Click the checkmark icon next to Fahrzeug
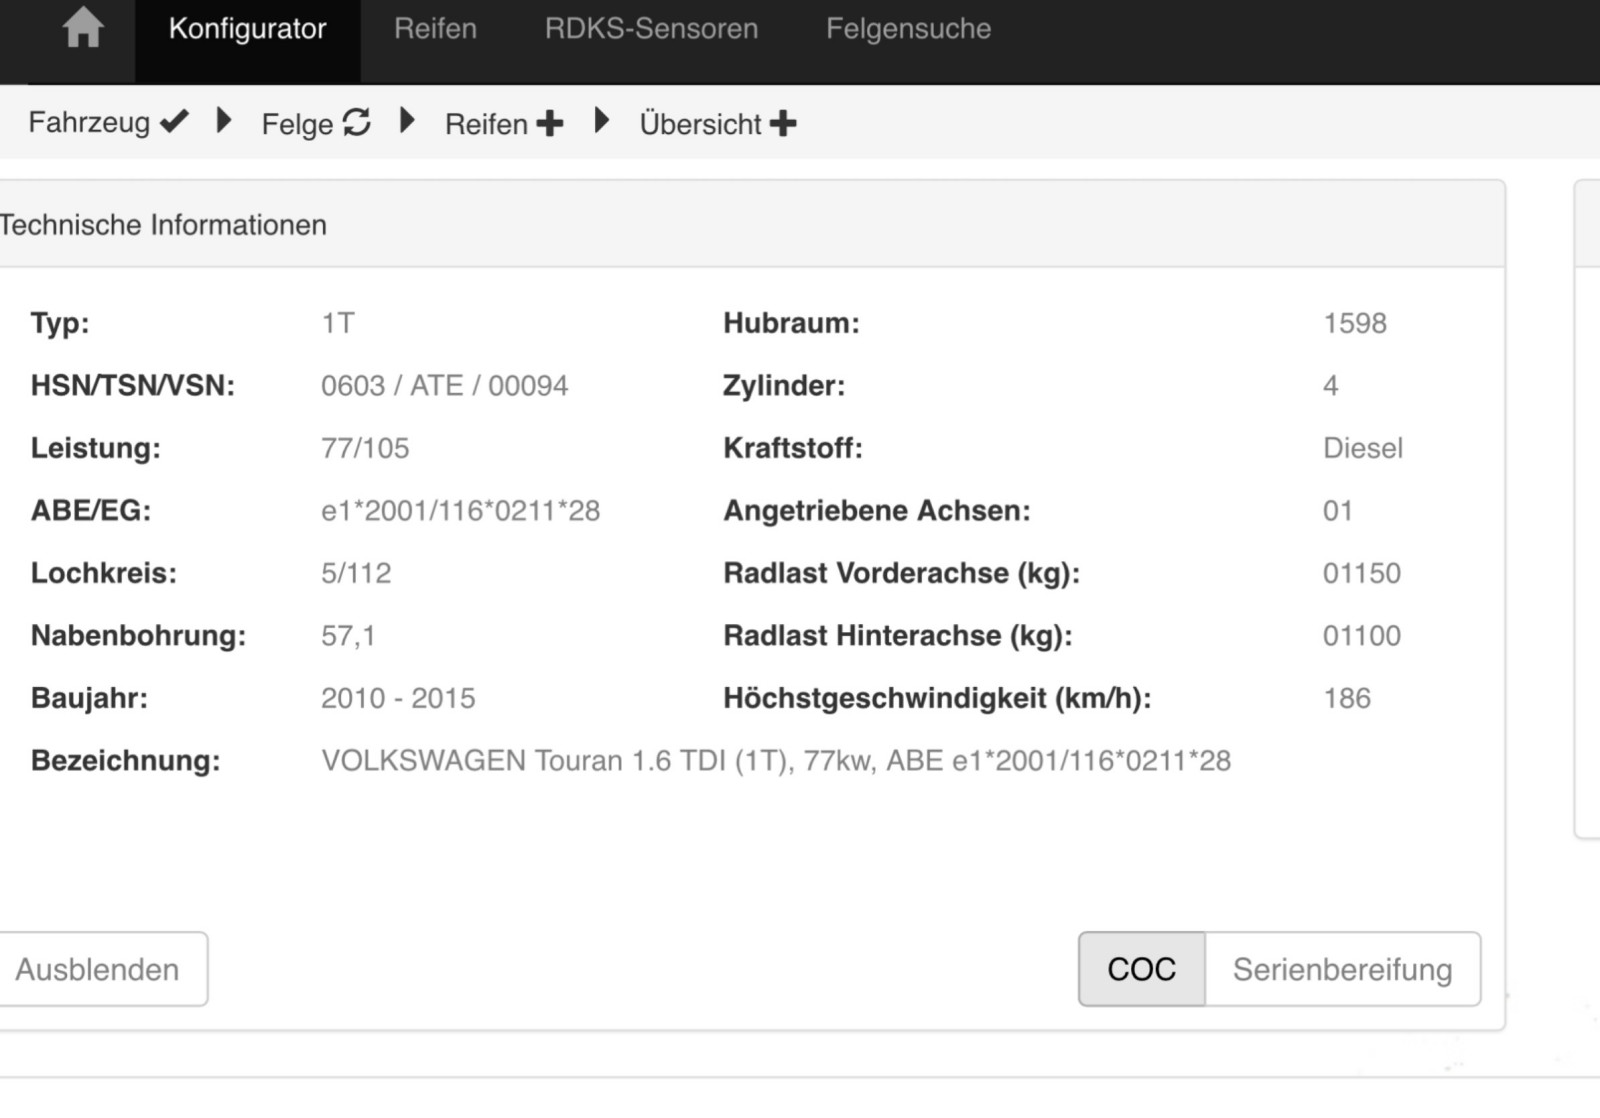Screen dimensions: 1600x1118 (x=174, y=122)
